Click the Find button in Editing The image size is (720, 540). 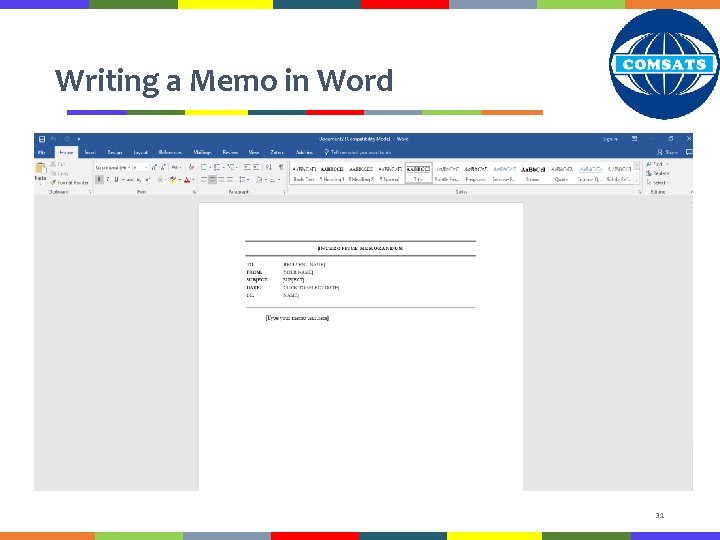point(657,164)
